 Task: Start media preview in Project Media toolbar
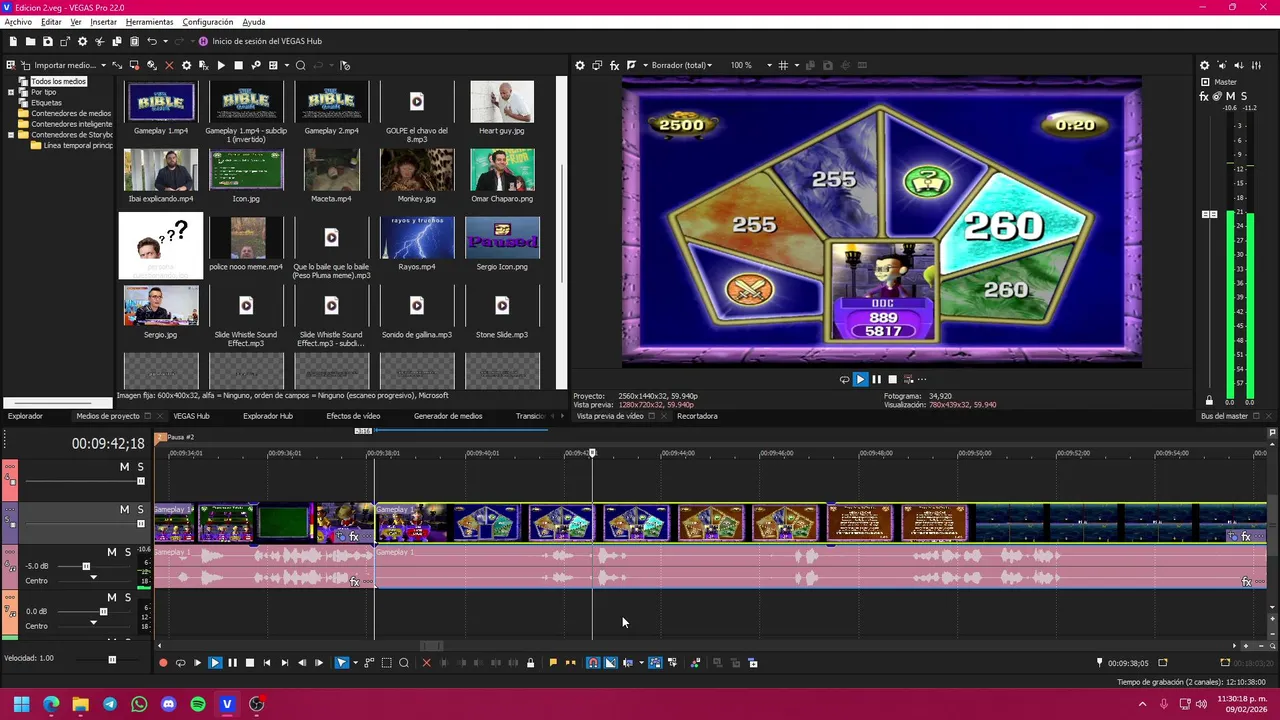coord(221,66)
